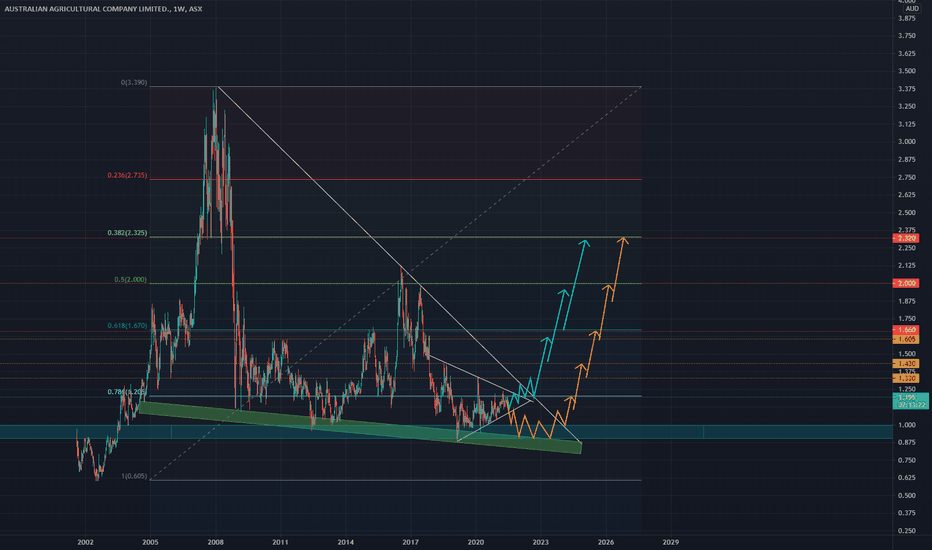Click the 2029 label on time axis
The height and width of the screenshot is (550, 932).
click(x=670, y=542)
